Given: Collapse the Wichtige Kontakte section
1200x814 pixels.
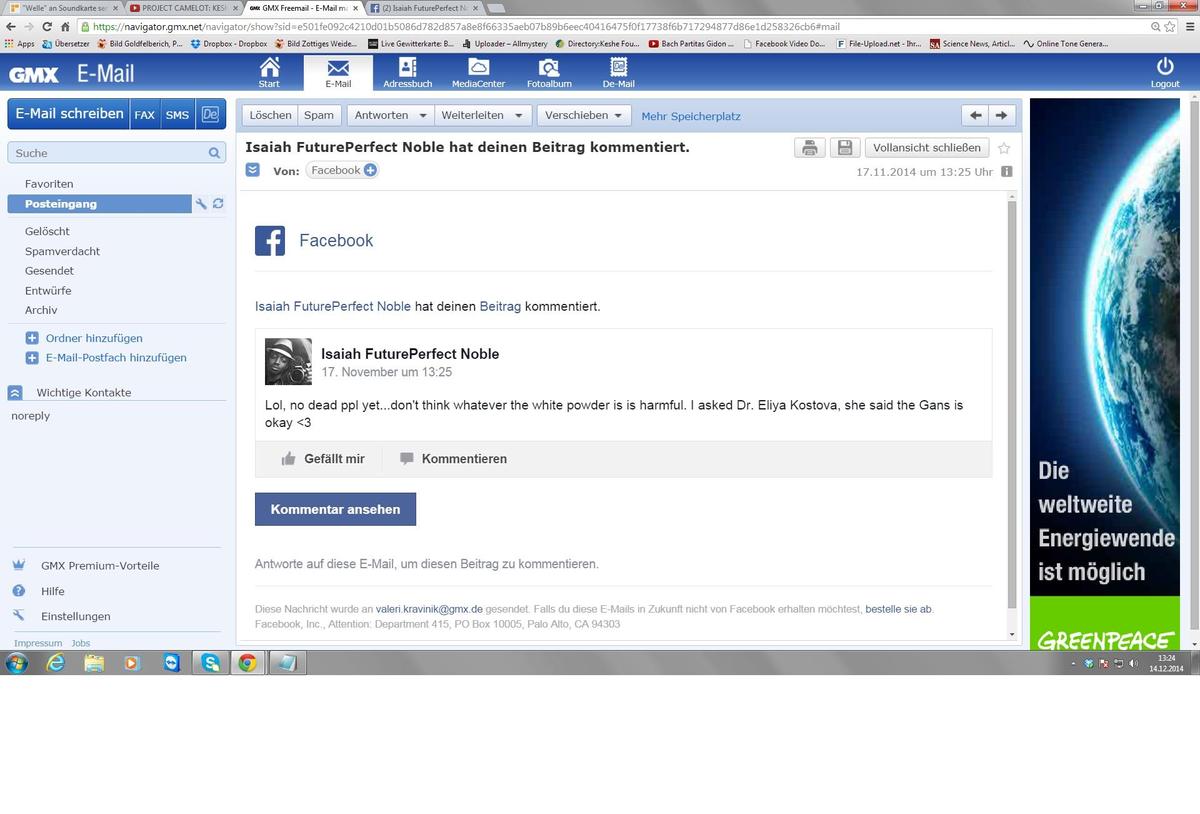Looking at the screenshot, I should pyautogui.click(x=15, y=393).
